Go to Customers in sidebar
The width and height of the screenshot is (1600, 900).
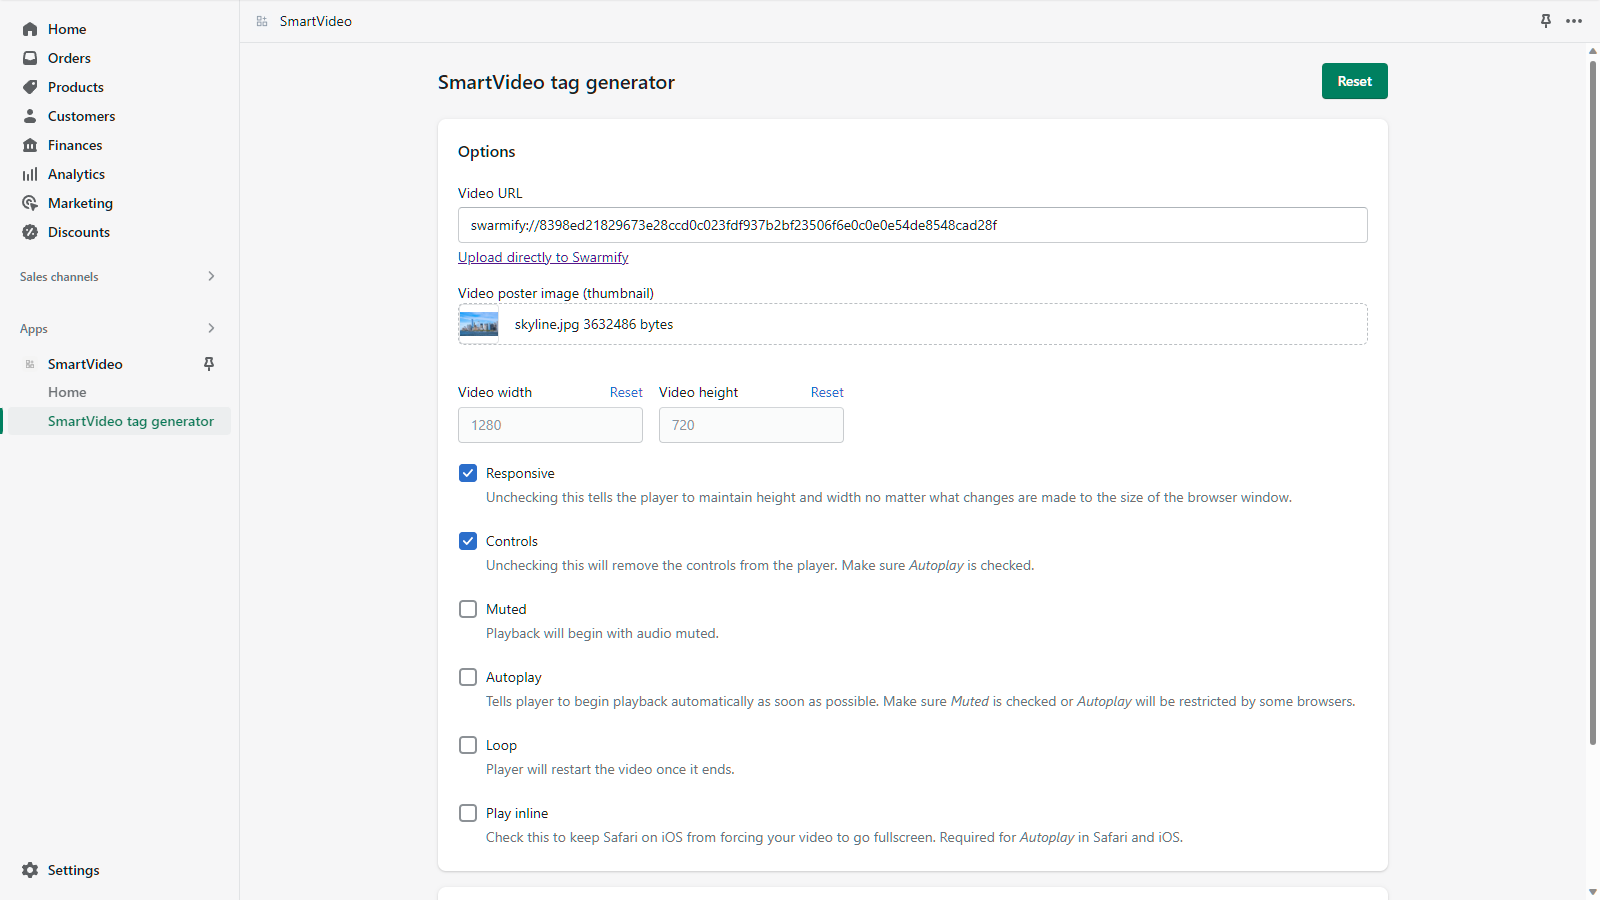tap(81, 116)
